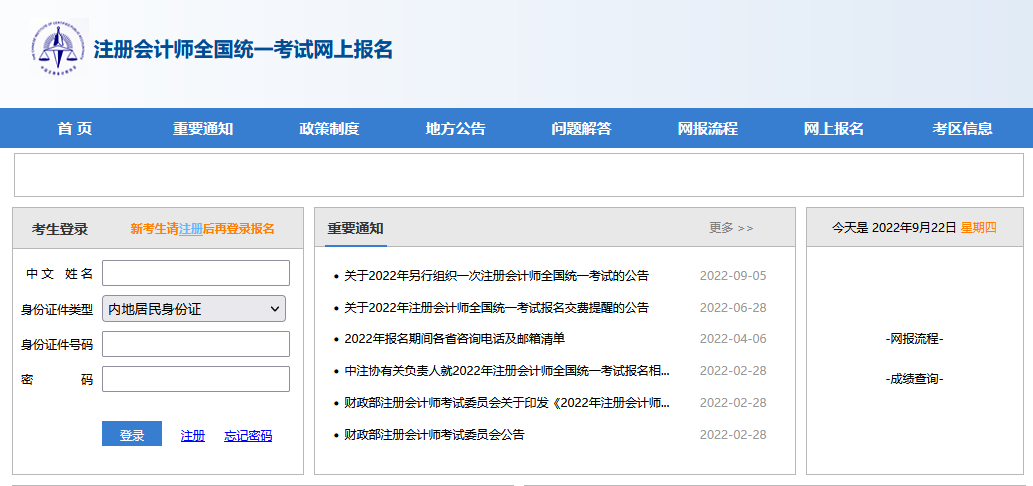Open 政策制度 navigation menu item
This screenshot has width=1033, height=486.
pos(329,128)
